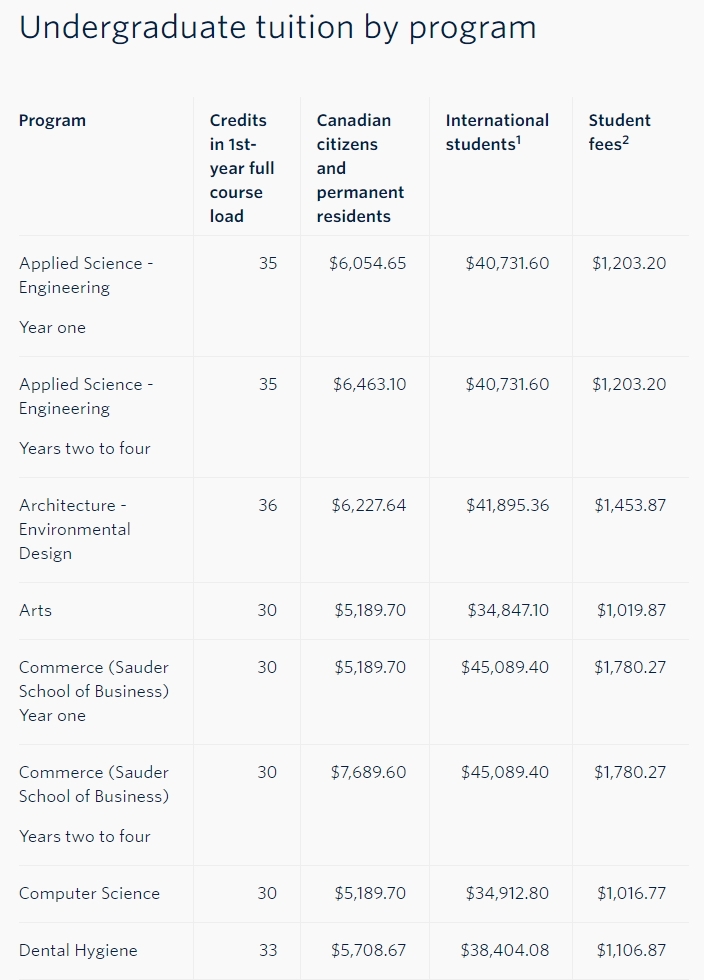
Task: Click the Student fees footnote 2 header
Action: 620,132
